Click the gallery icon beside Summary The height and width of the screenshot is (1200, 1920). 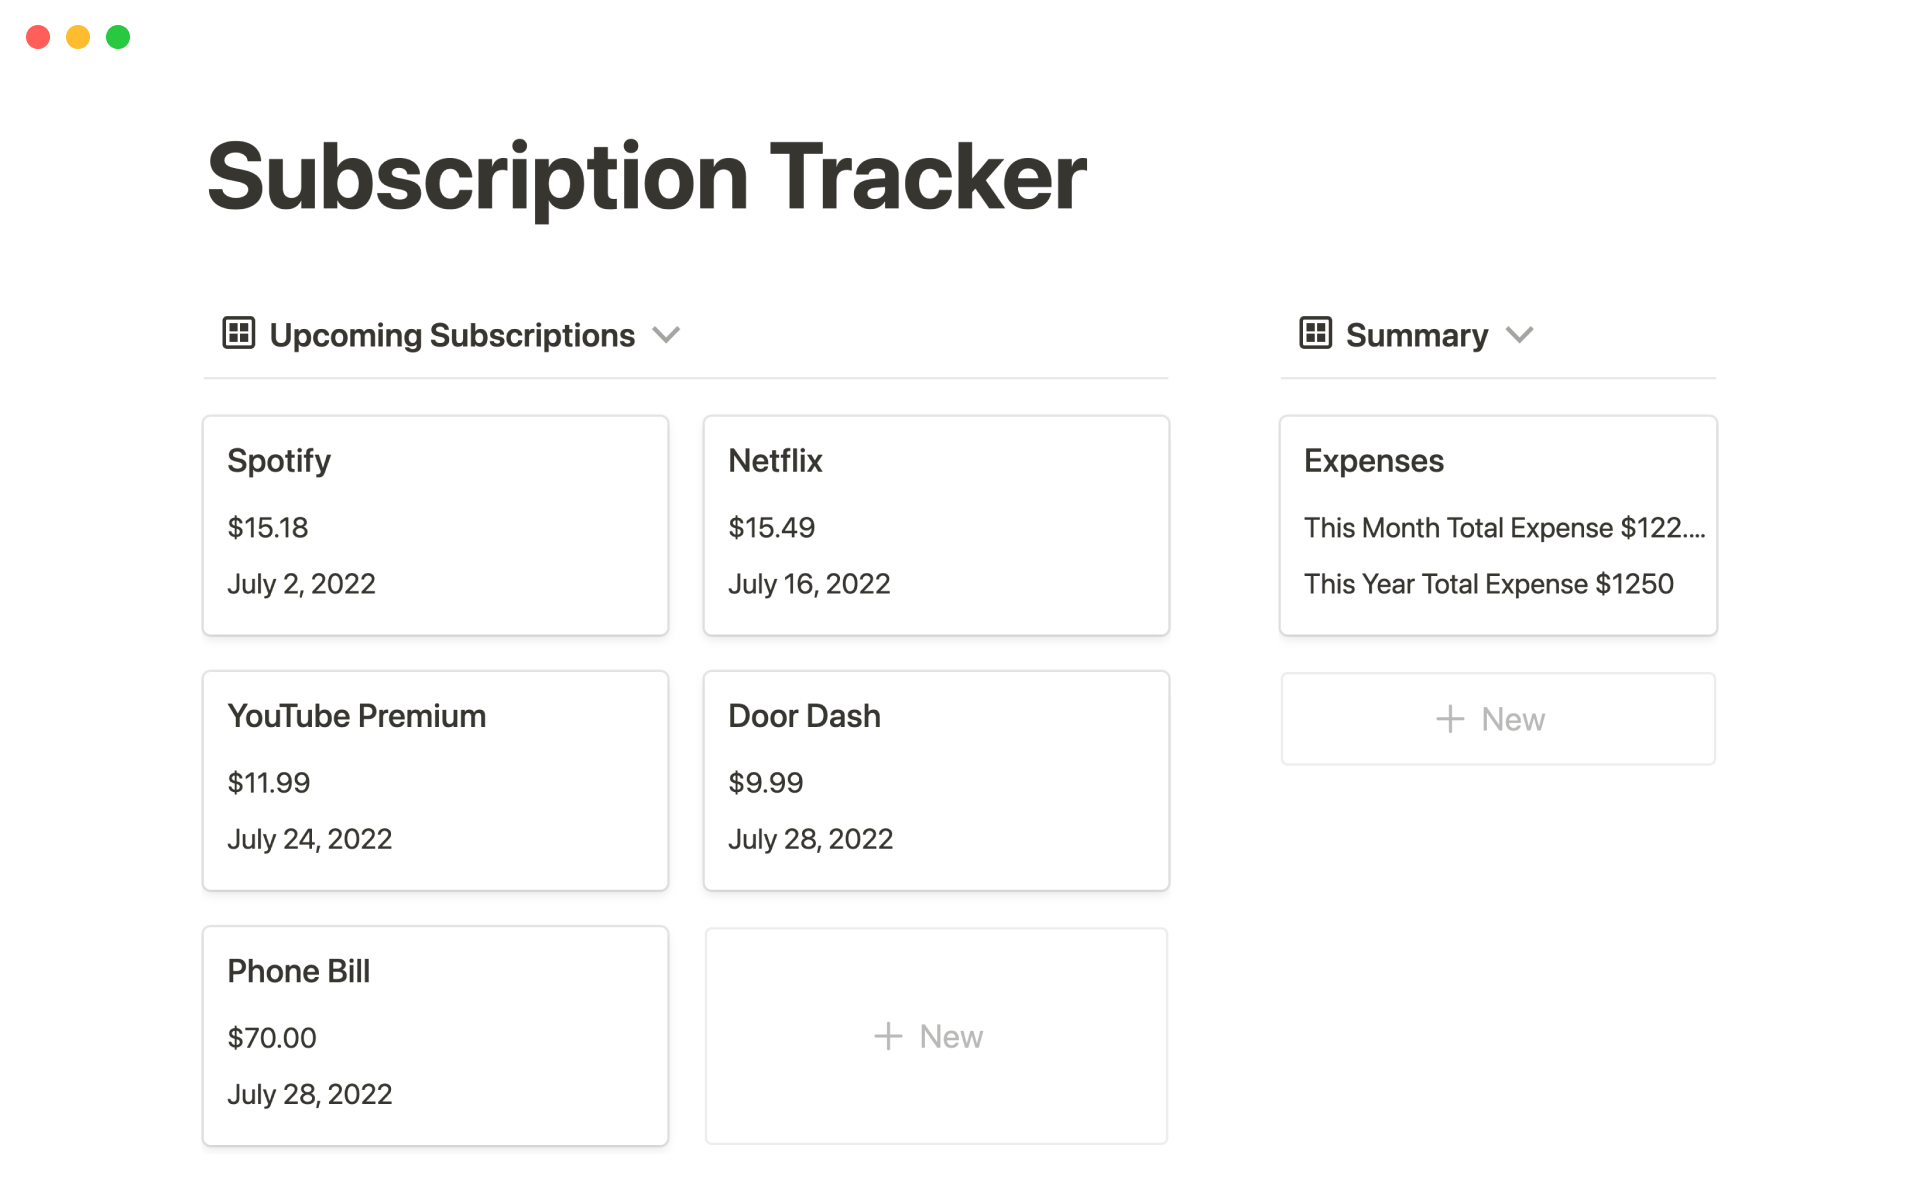(1315, 333)
